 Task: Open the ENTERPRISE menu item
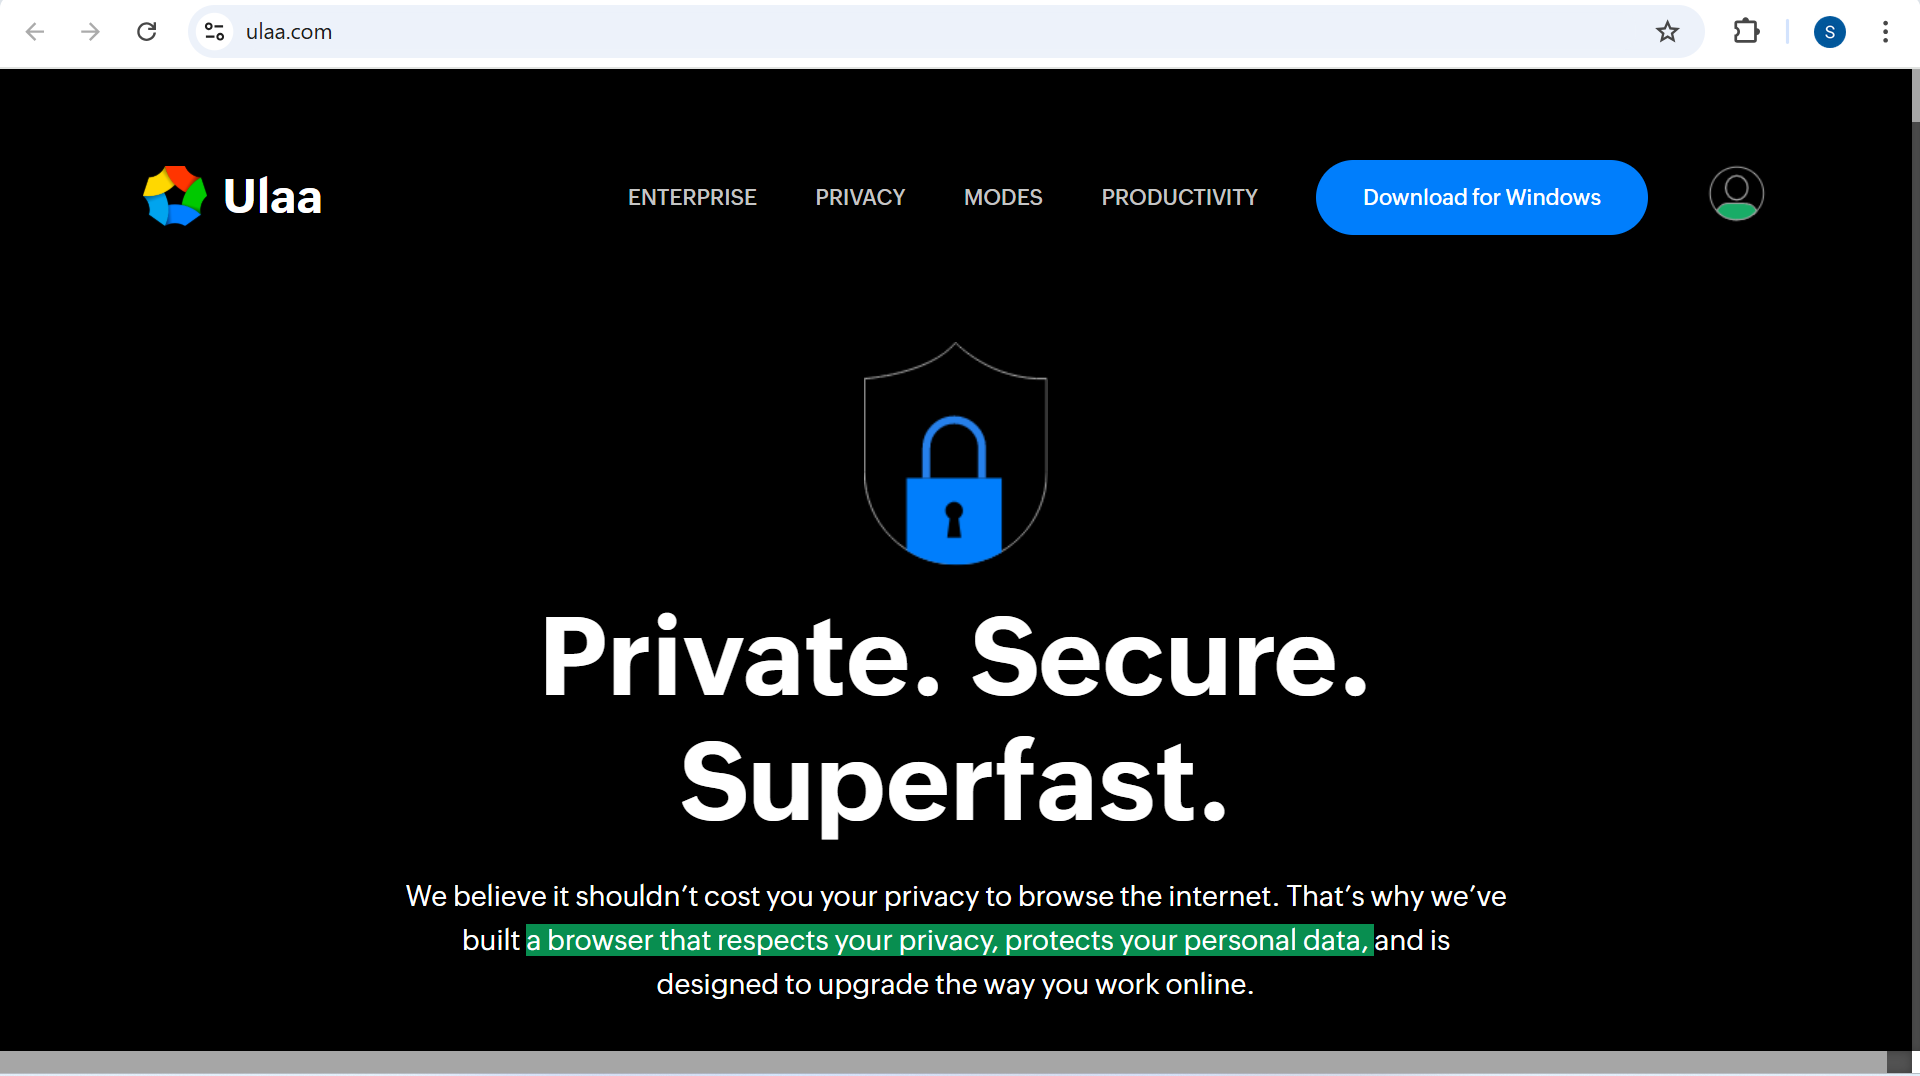click(x=692, y=198)
